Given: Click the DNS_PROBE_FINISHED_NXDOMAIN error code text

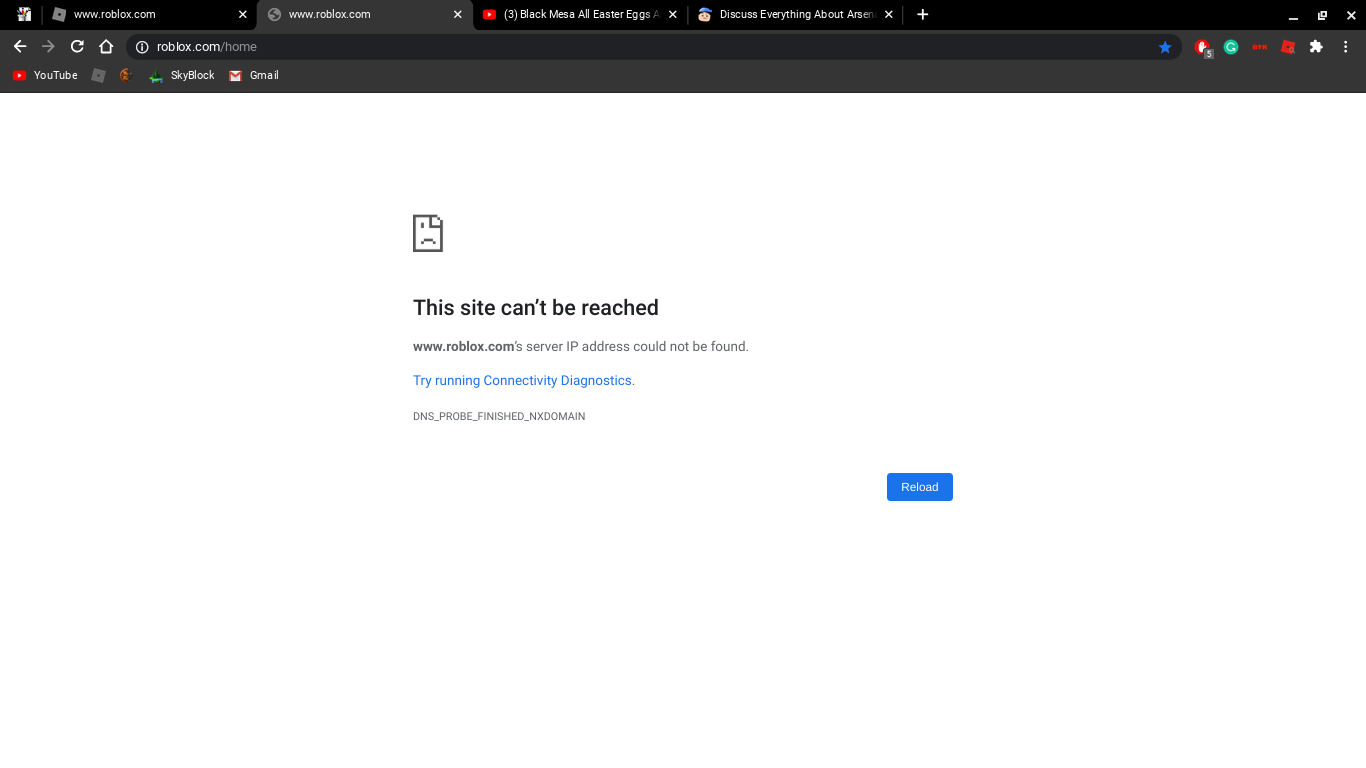Looking at the screenshot, I should pyautogui.click(x=499, y=416).
